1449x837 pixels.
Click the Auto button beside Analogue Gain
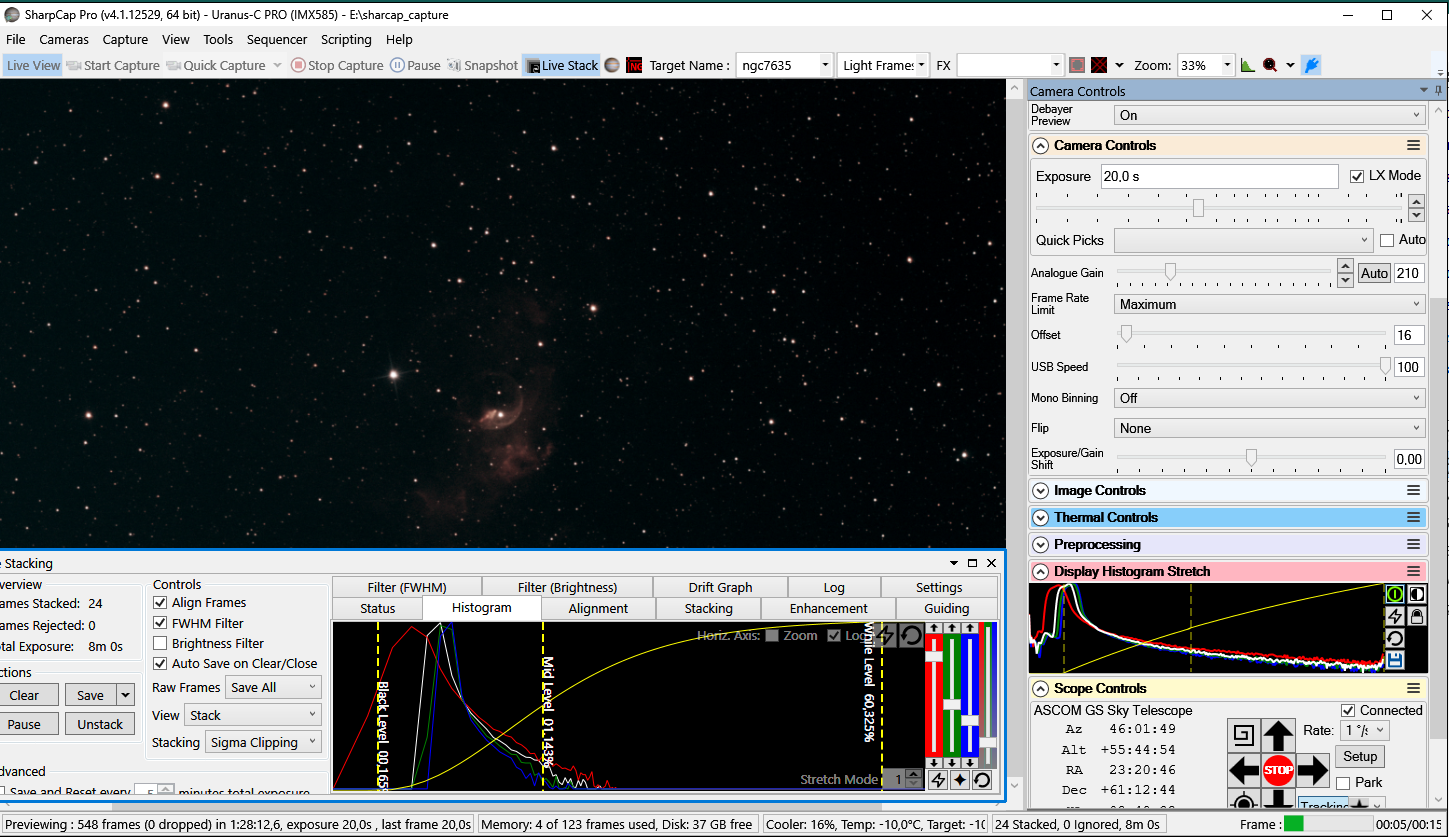[x=1374, y=273]
